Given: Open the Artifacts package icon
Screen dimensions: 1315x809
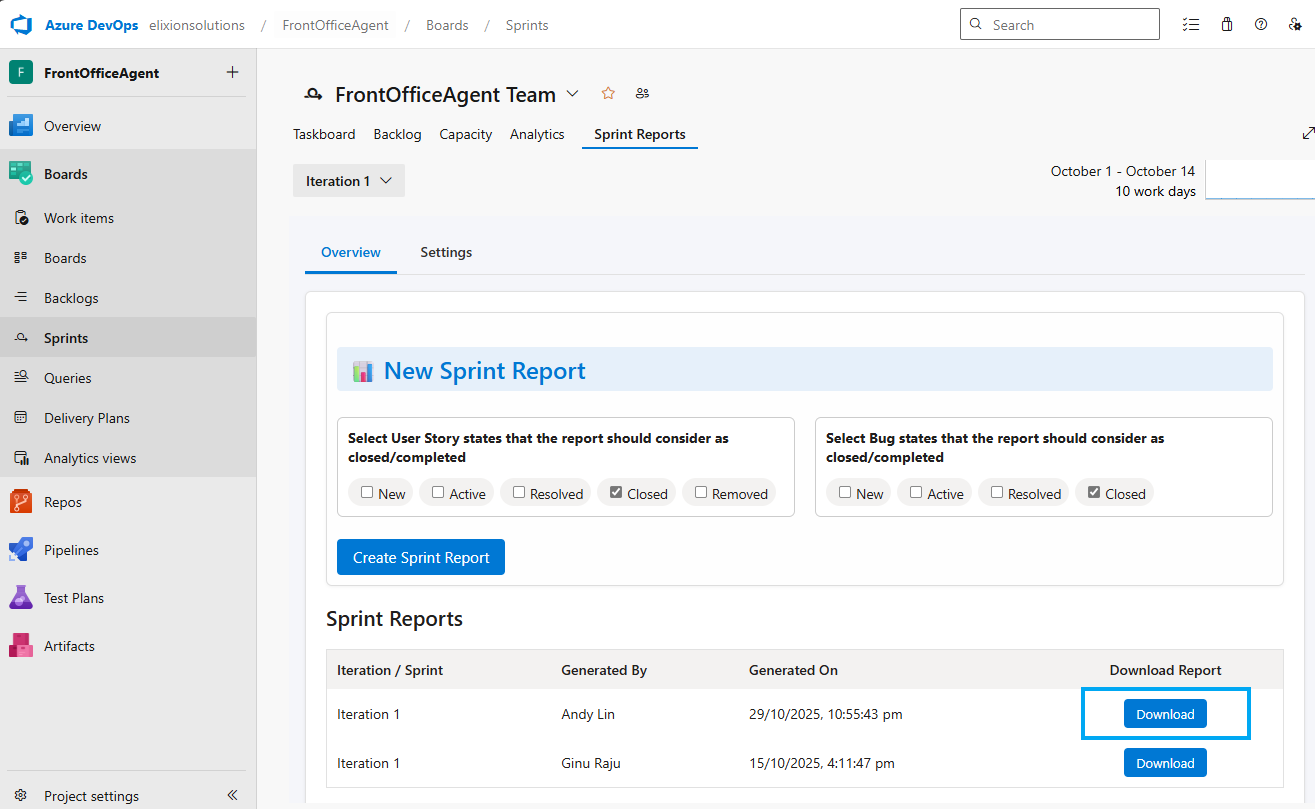Looking at the screenshot, I should click(21, 646).
